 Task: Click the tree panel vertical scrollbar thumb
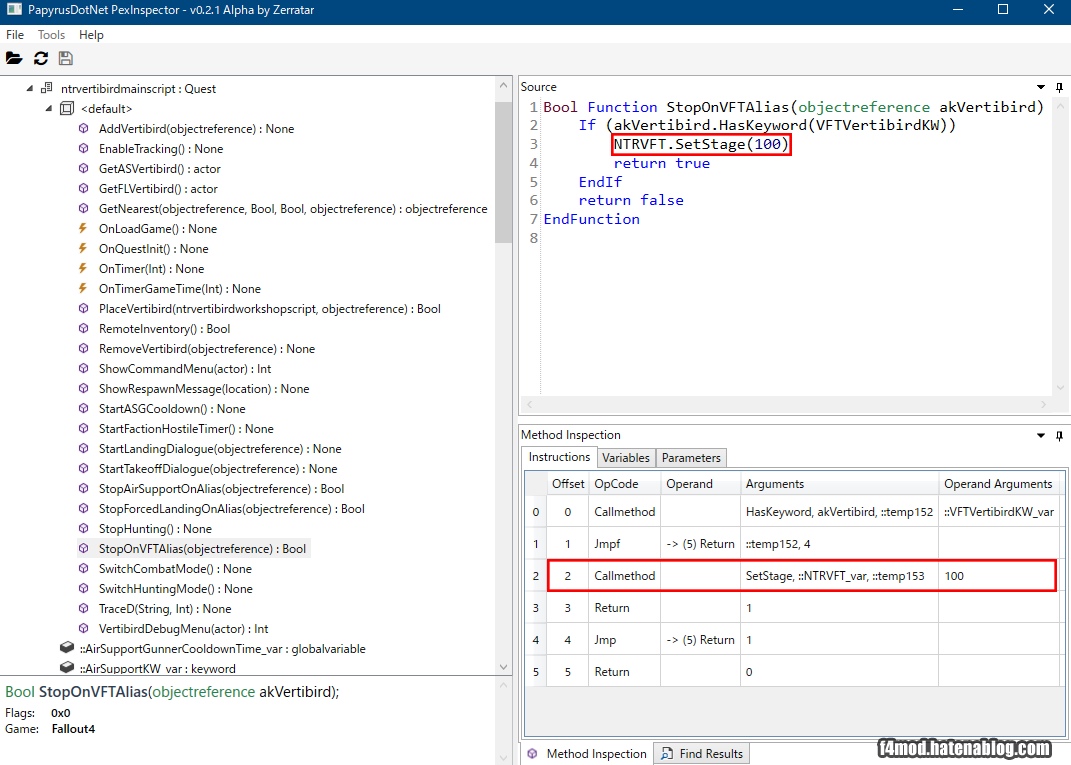tap(503, 171)
